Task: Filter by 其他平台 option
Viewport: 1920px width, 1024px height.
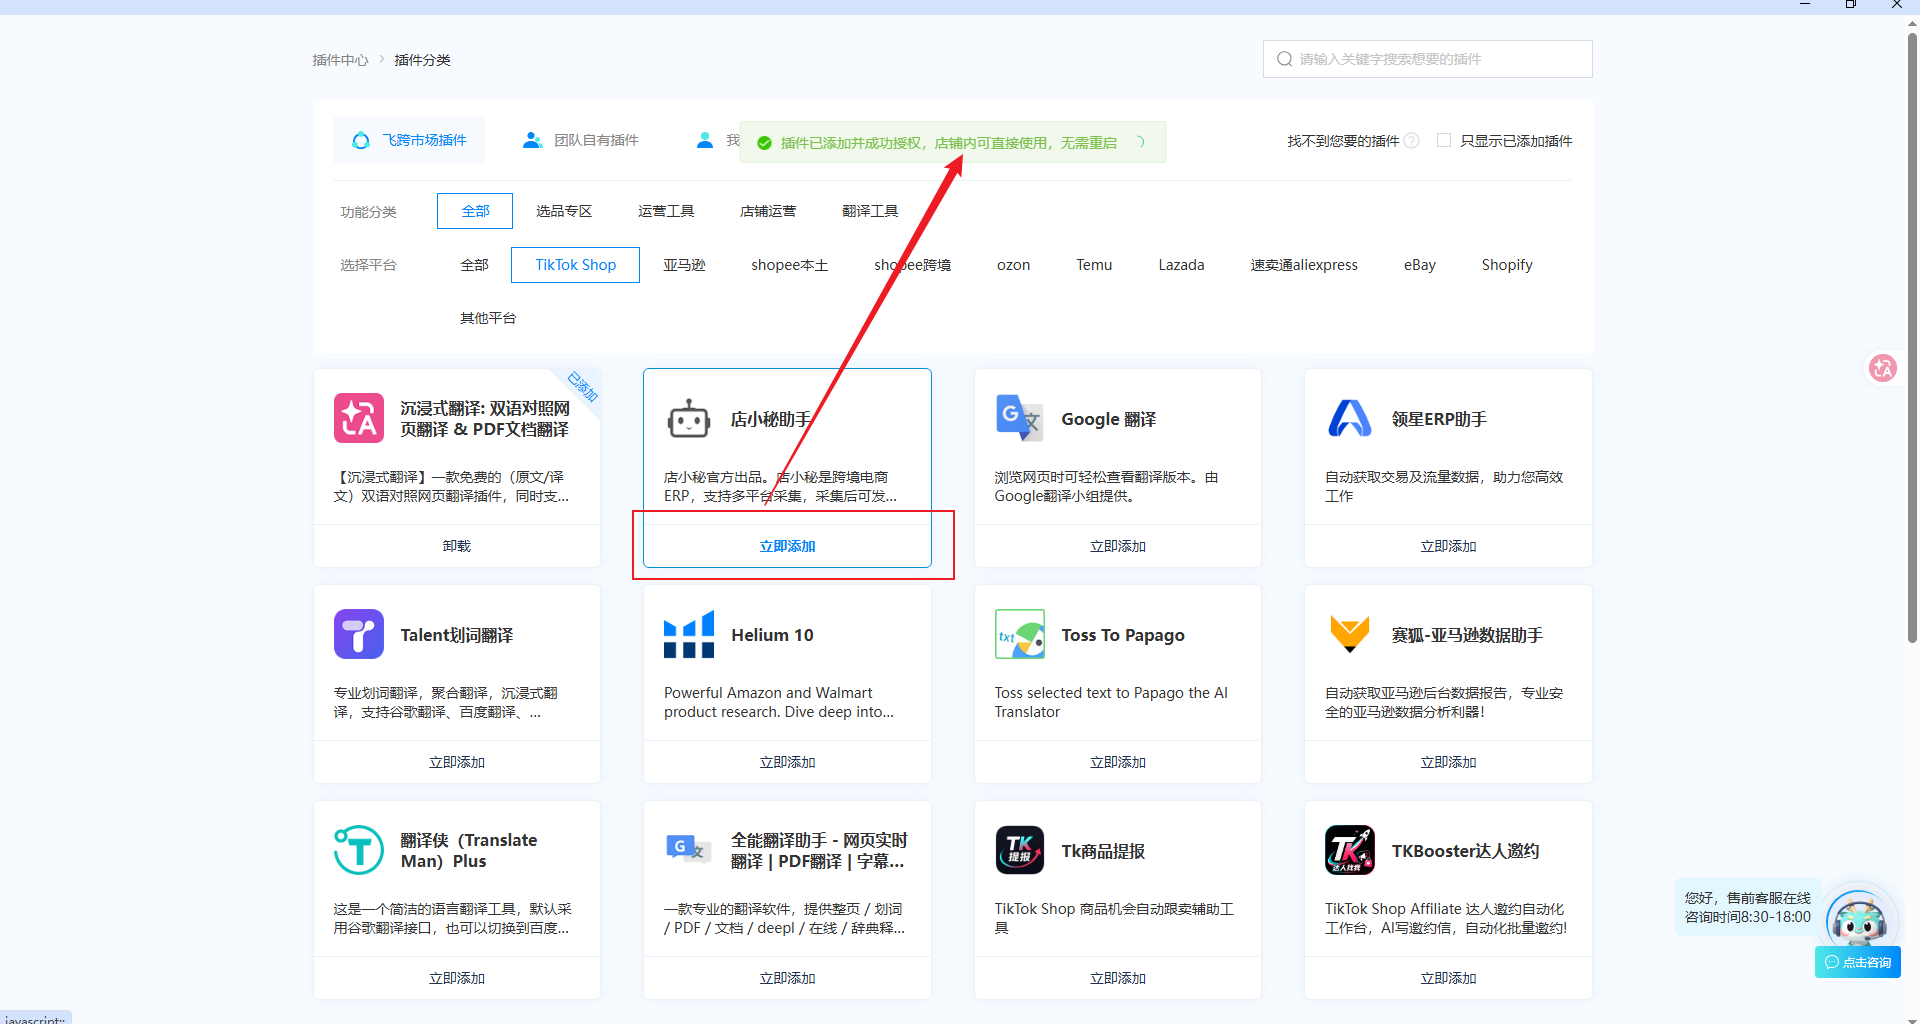Action: (x=488, y=318)
